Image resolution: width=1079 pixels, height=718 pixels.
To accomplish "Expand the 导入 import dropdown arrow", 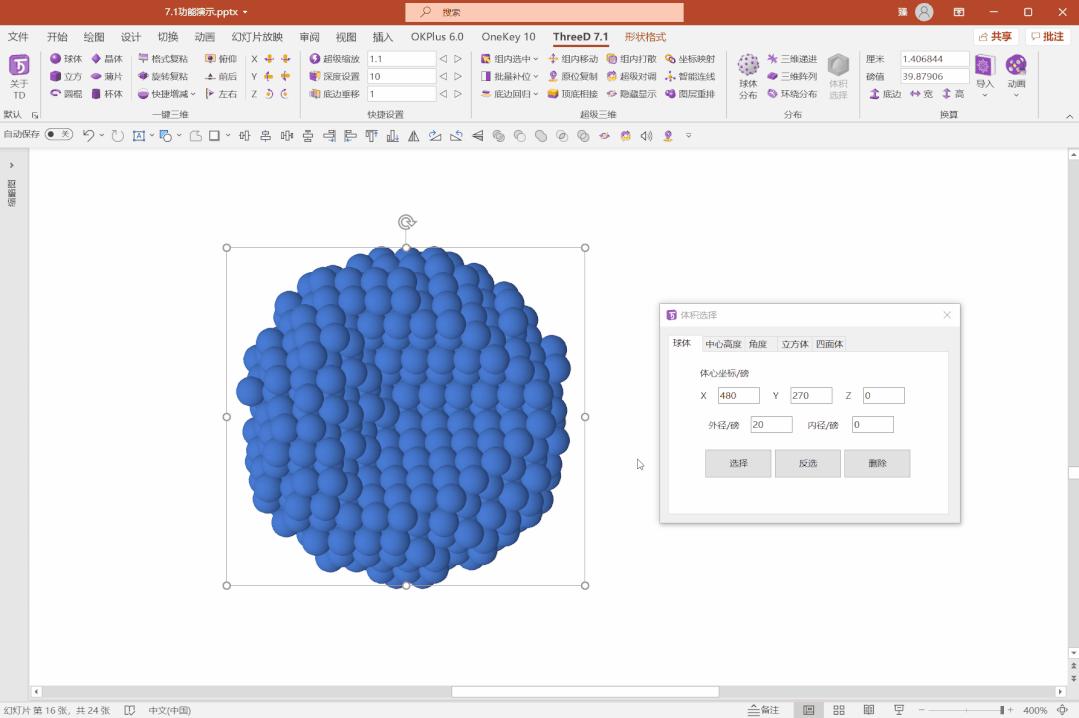I will 984,95.
